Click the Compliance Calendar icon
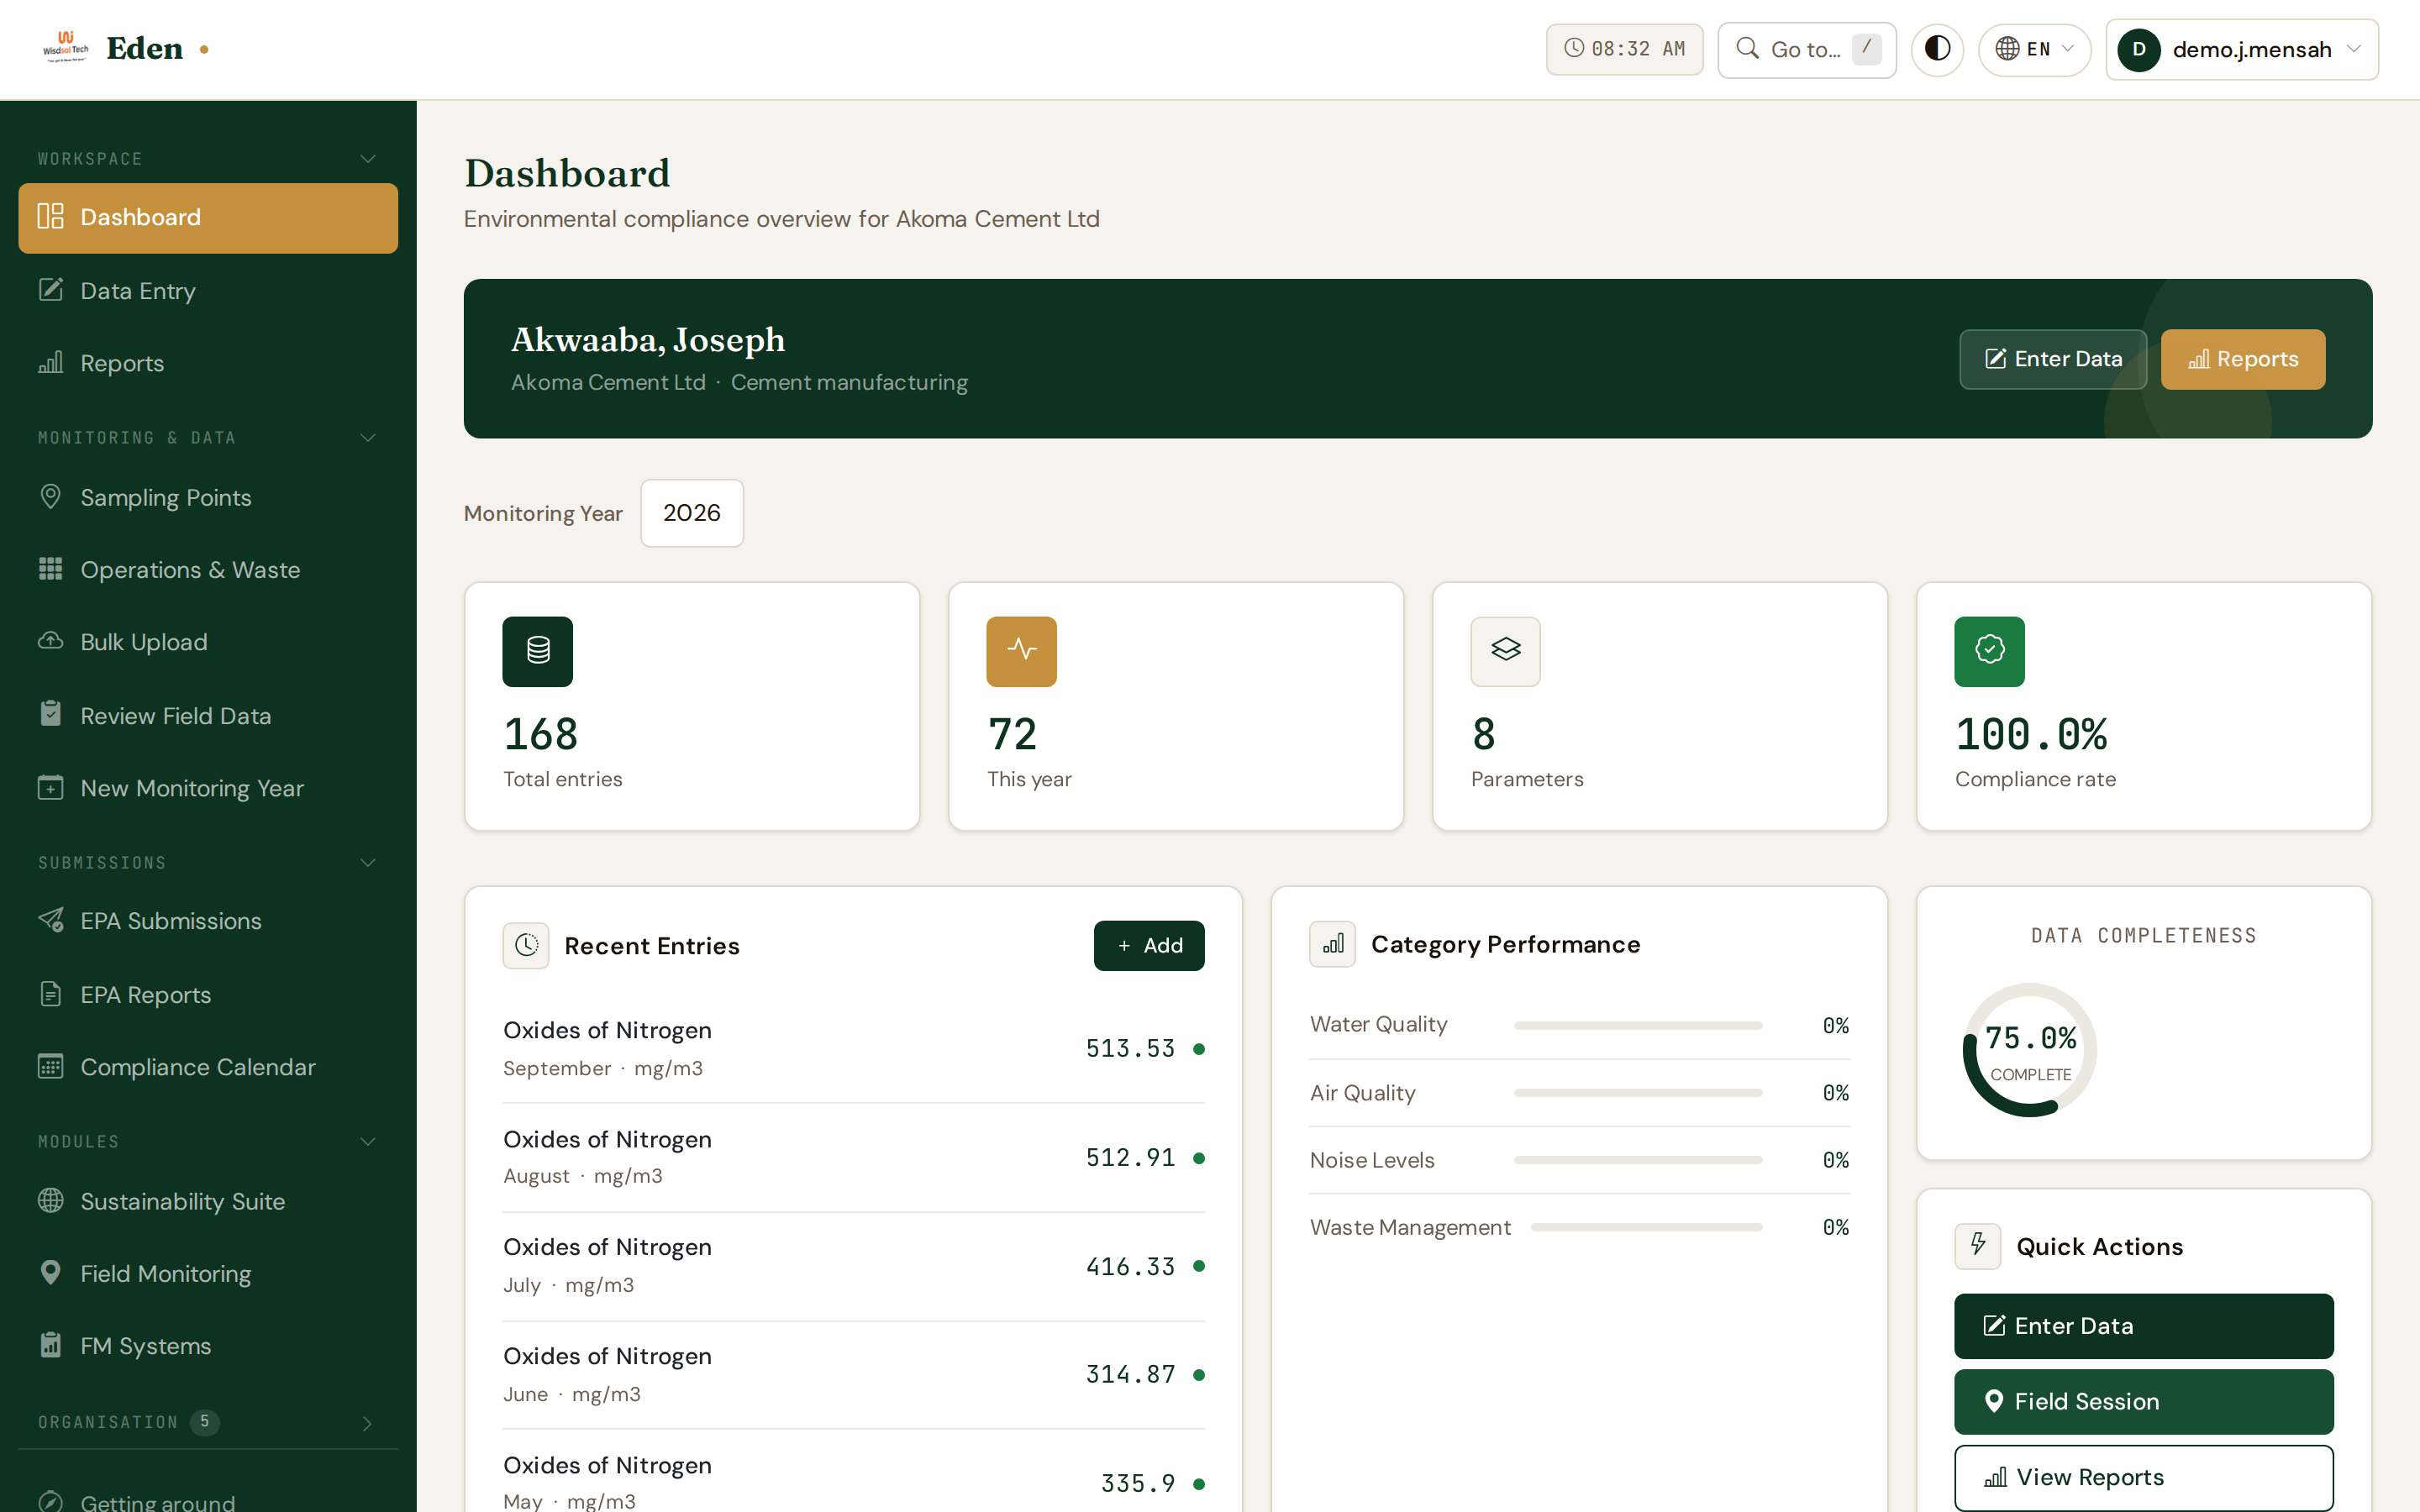Screen dimensions: 2420x1512 (x=50, y=1066)
